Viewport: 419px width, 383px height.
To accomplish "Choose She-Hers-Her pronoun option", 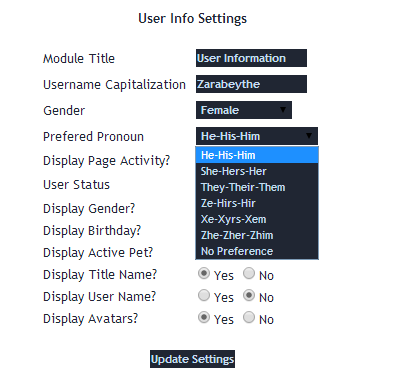I will 257,171.
